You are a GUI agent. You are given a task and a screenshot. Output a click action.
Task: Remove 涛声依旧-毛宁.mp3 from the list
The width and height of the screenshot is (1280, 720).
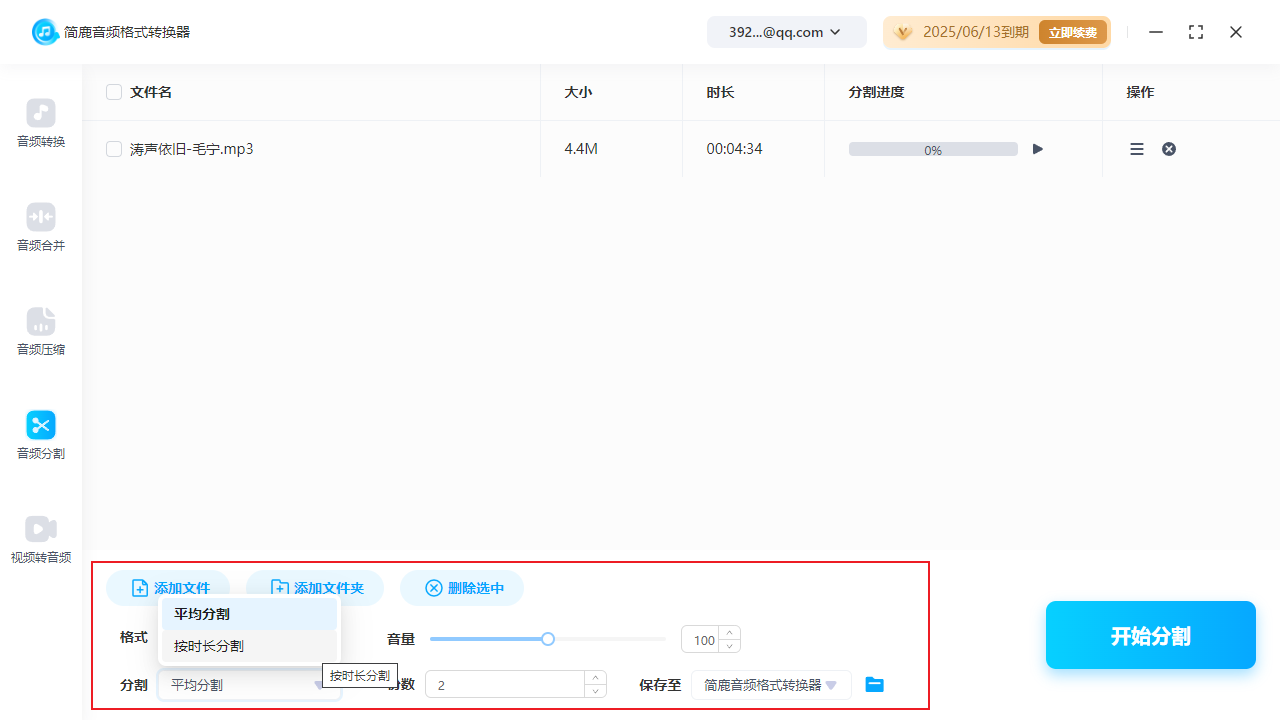[1168, 148]
